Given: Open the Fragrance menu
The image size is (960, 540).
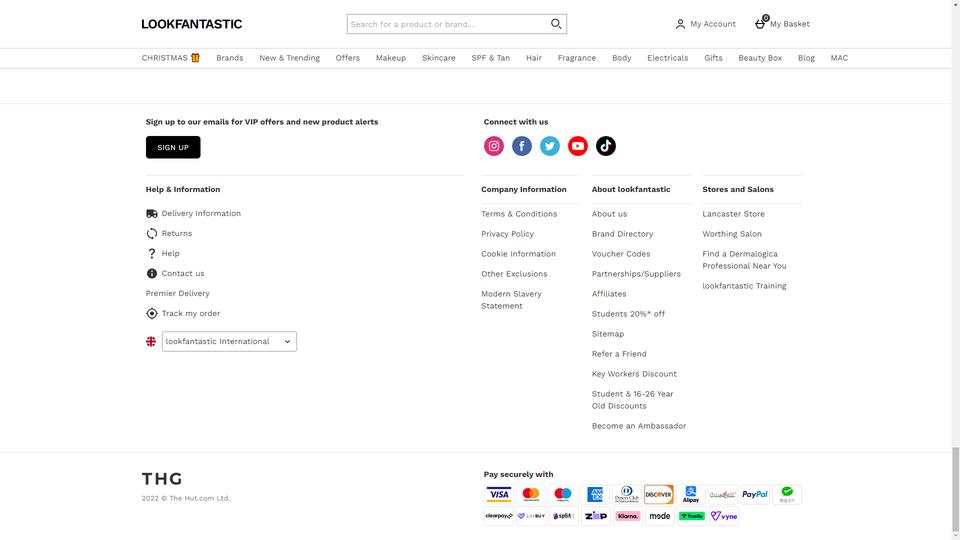Looking at the screenshot, I should pyautogui.click(x=576, y=58).
